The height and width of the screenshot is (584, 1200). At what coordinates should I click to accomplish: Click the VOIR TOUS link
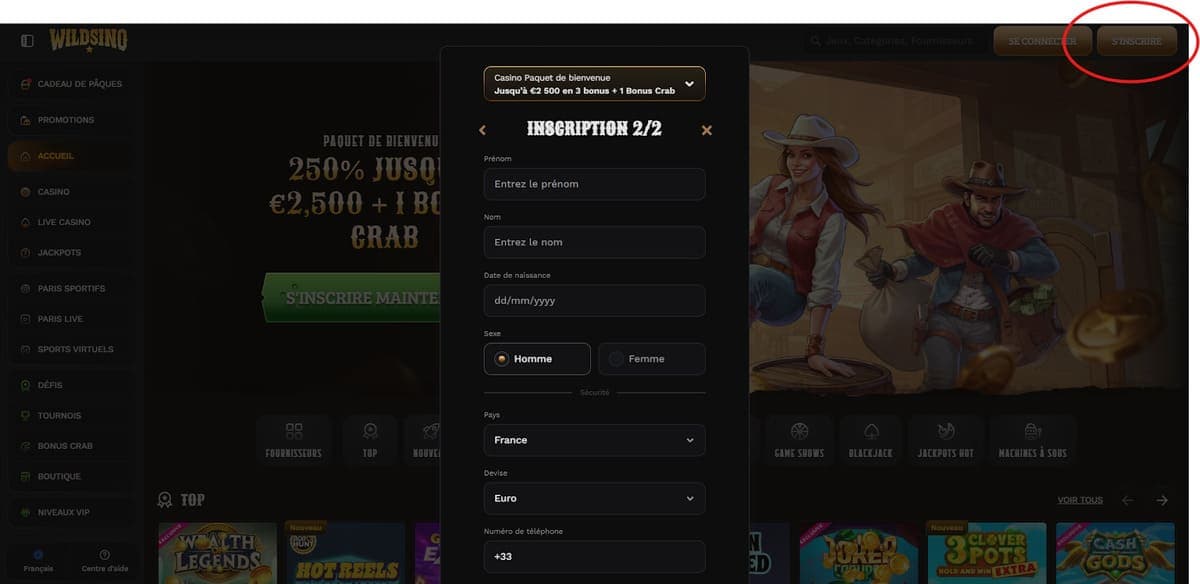[1080, 499]
